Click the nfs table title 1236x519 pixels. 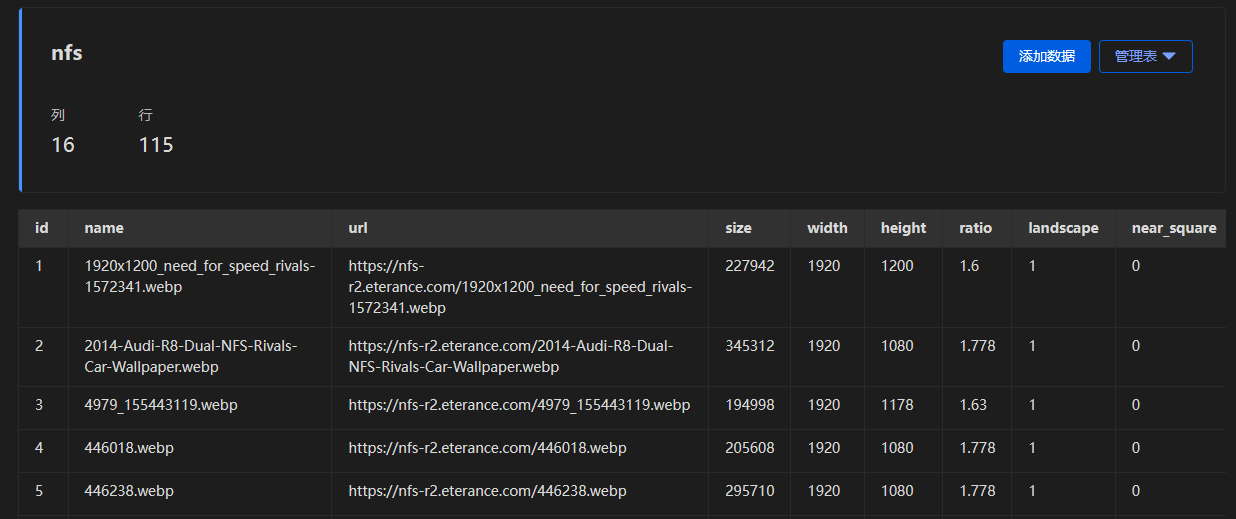tap(67, 54)
